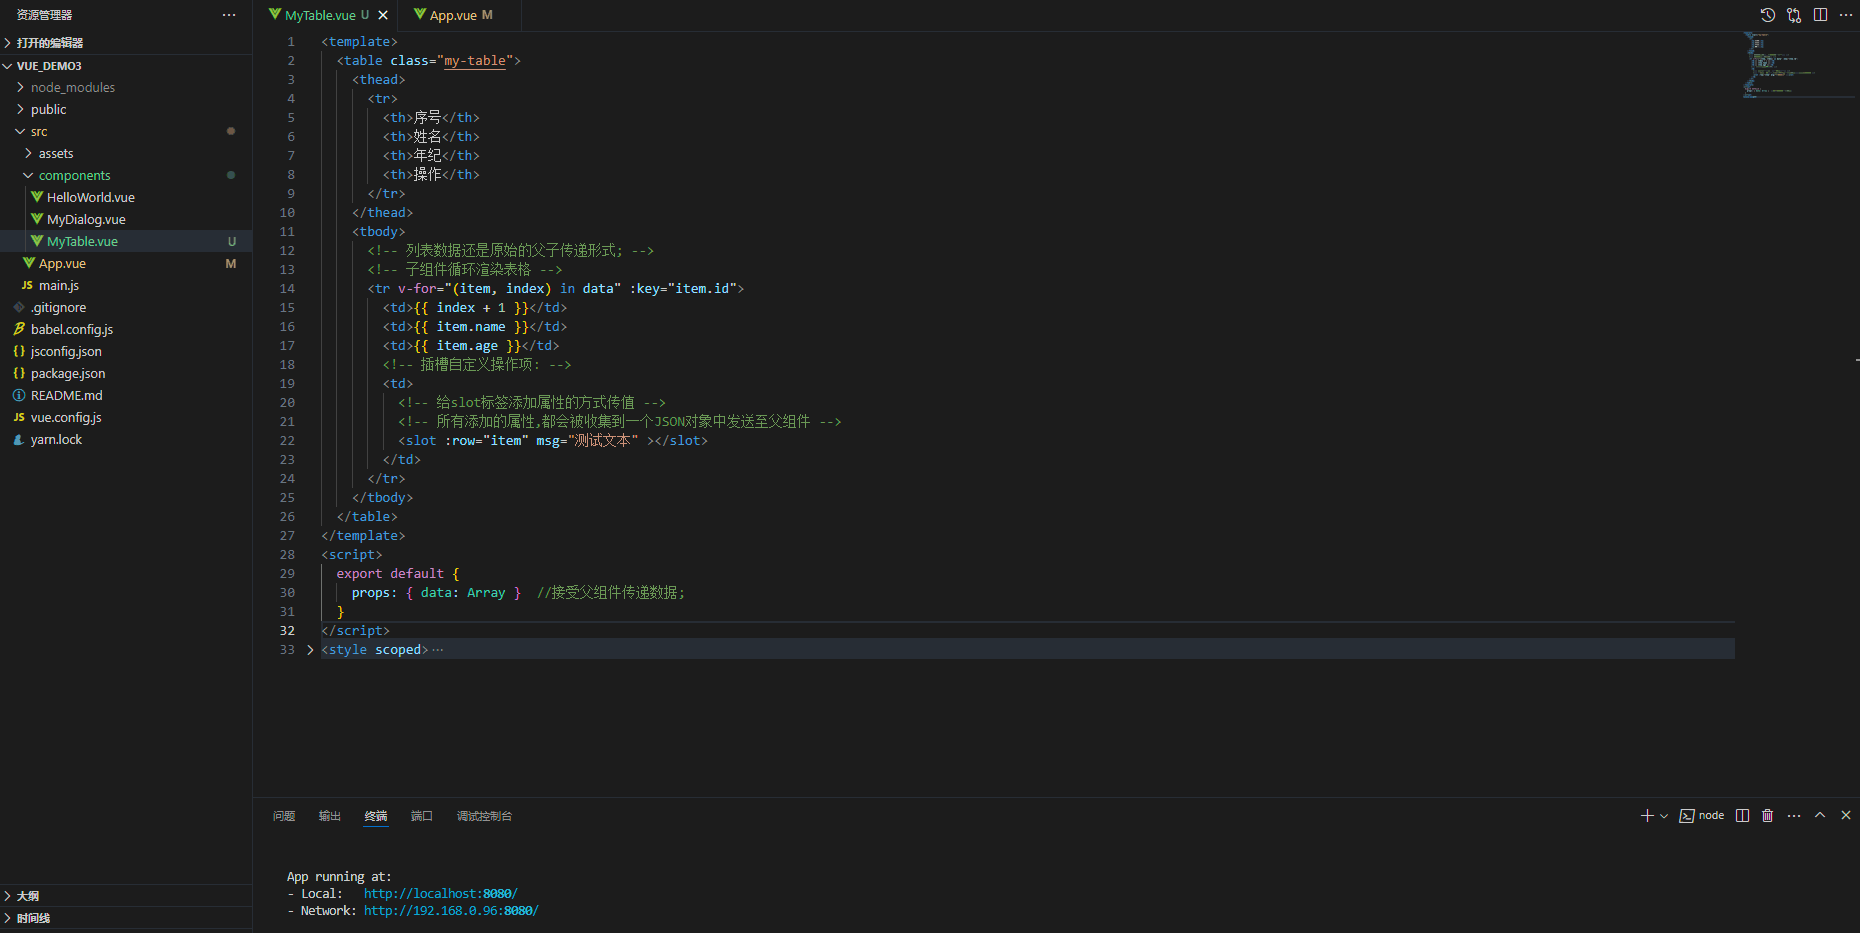
Task: Click the '{{ item.age }}' expression
Action: pyautogui.click(x=467, y=346)
